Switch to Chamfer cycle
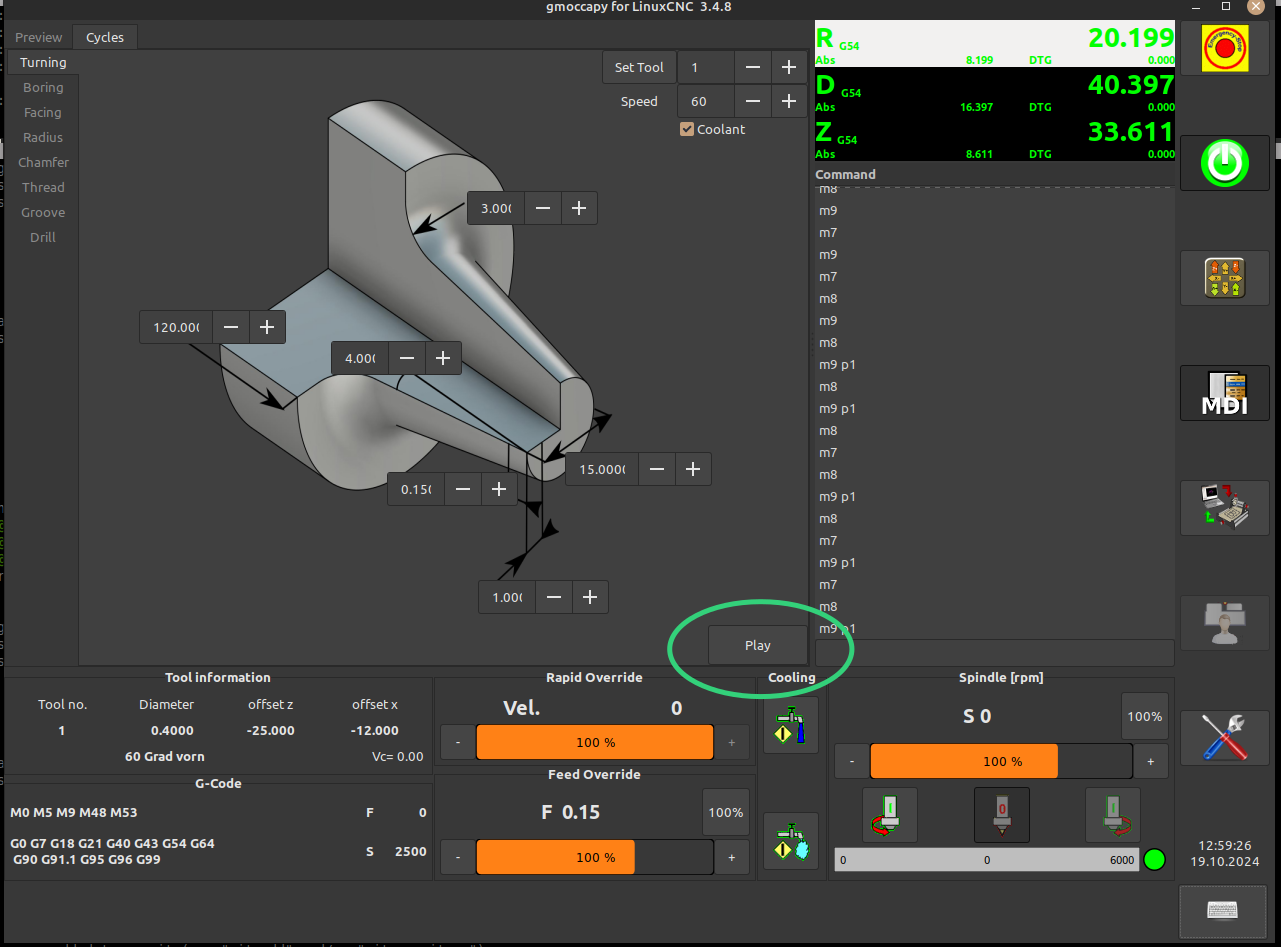The image size is (1281, 947). click(43, 162)
